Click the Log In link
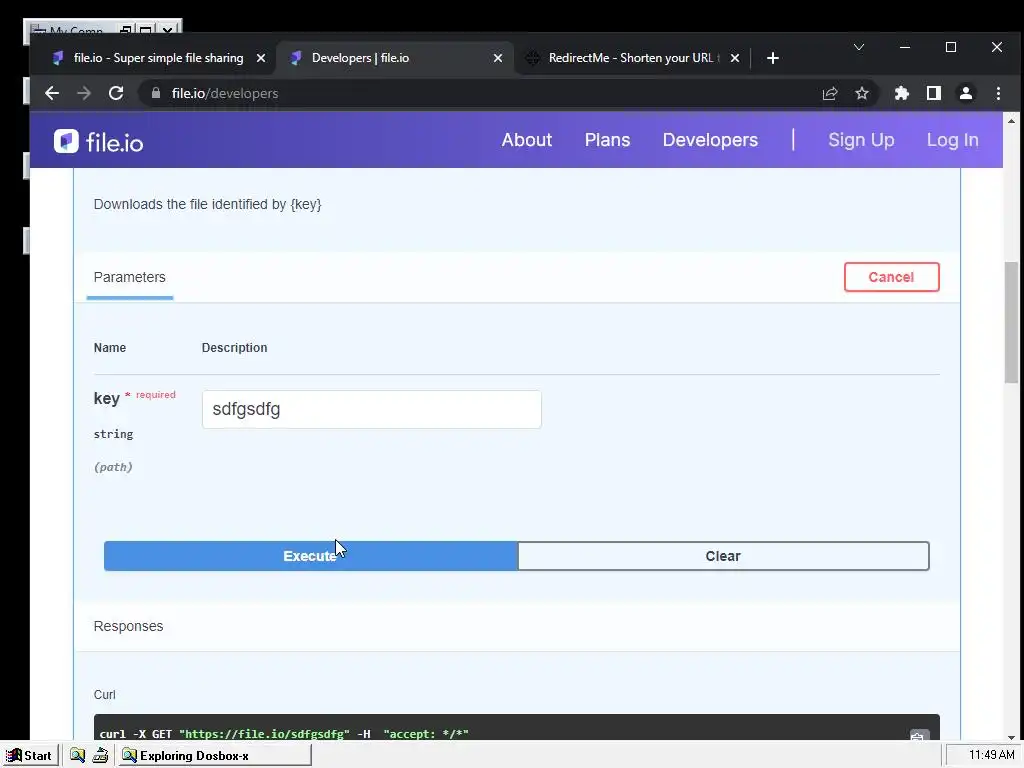Image resolution: width=1024 pixels, height=768 pixels. (952, 140)
